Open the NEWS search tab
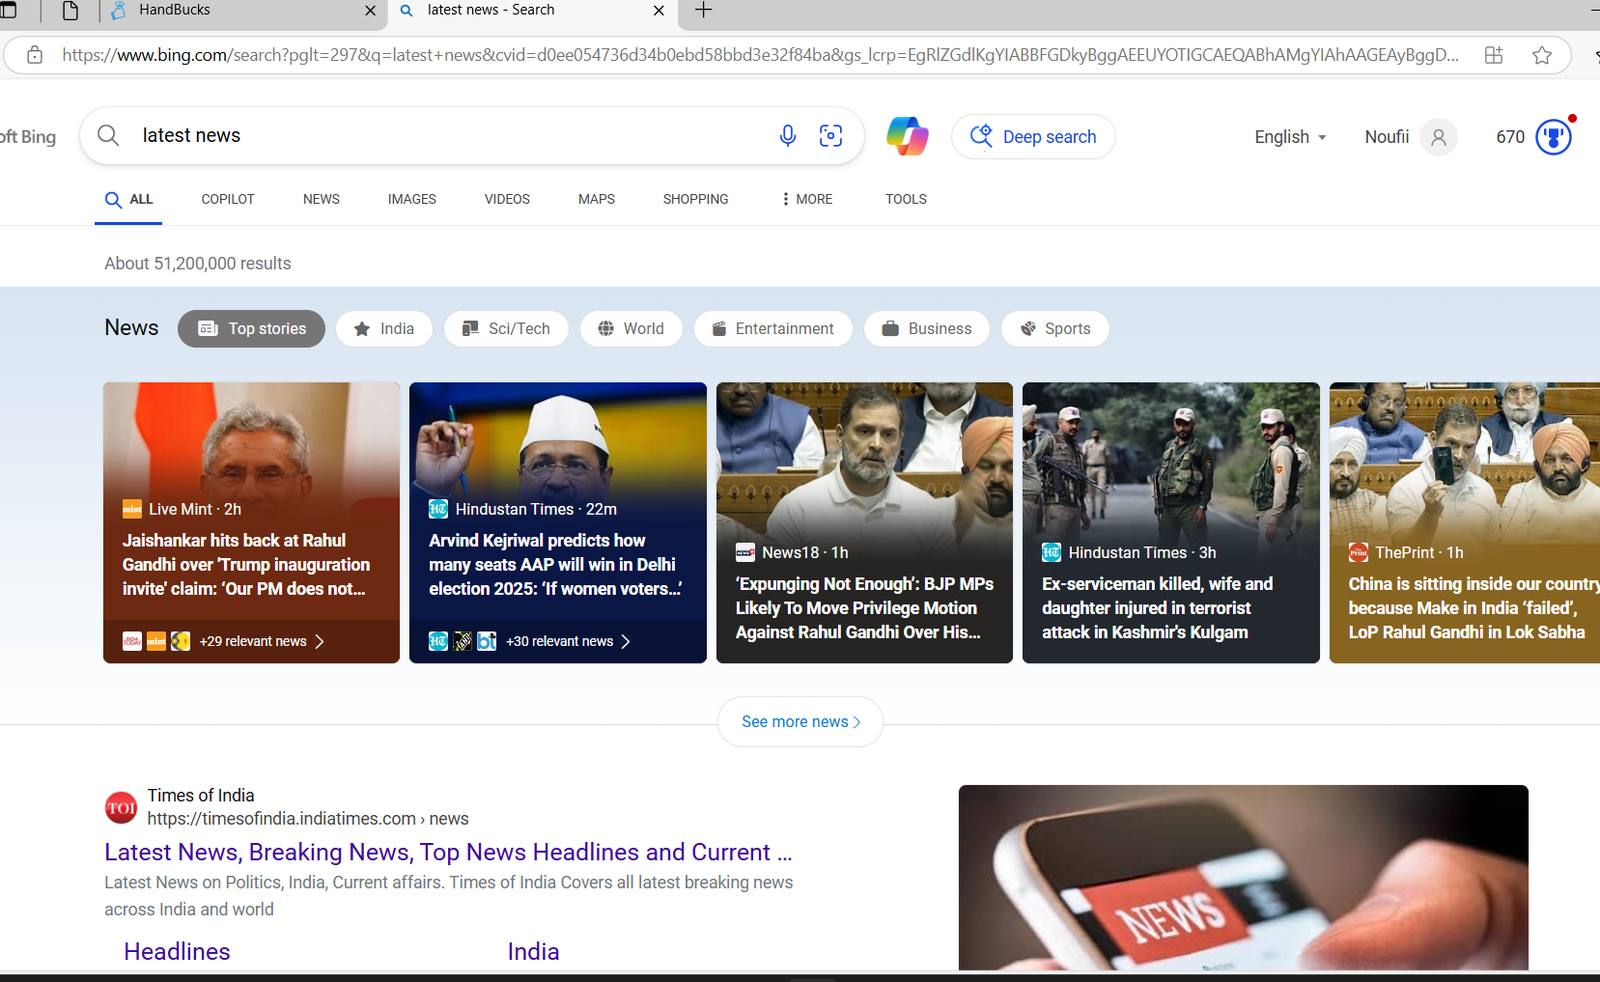The height and width of the screenshot is (982, 1600). pyautogui.click(x=321, y=199)
